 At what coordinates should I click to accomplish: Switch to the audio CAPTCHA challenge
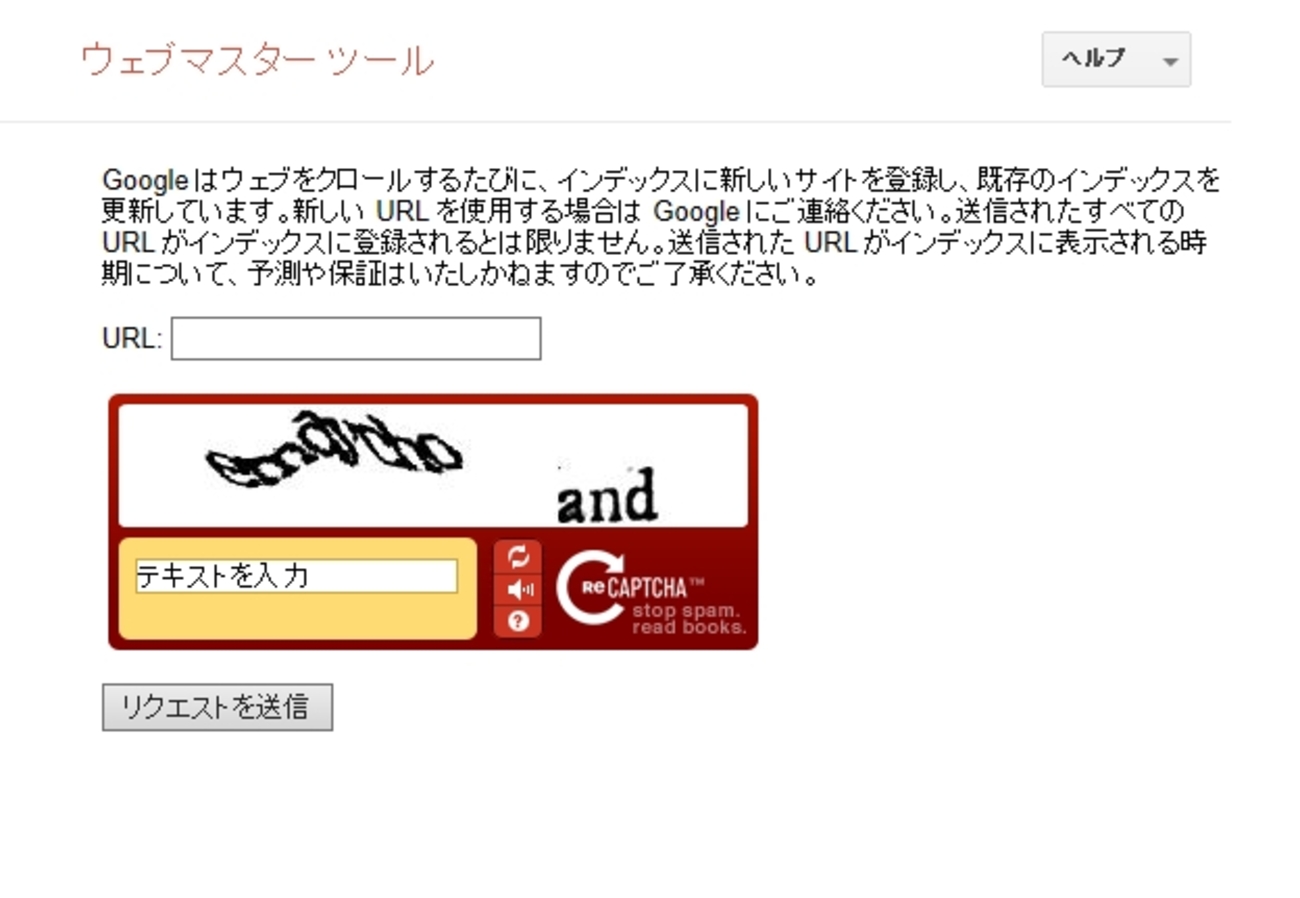click(518, 590)
